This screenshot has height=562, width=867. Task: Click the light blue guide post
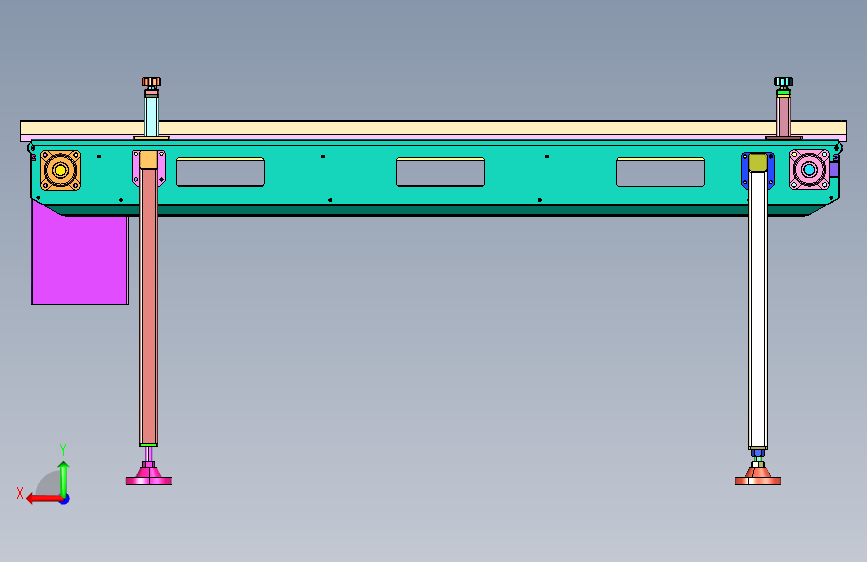click(151, 117)
